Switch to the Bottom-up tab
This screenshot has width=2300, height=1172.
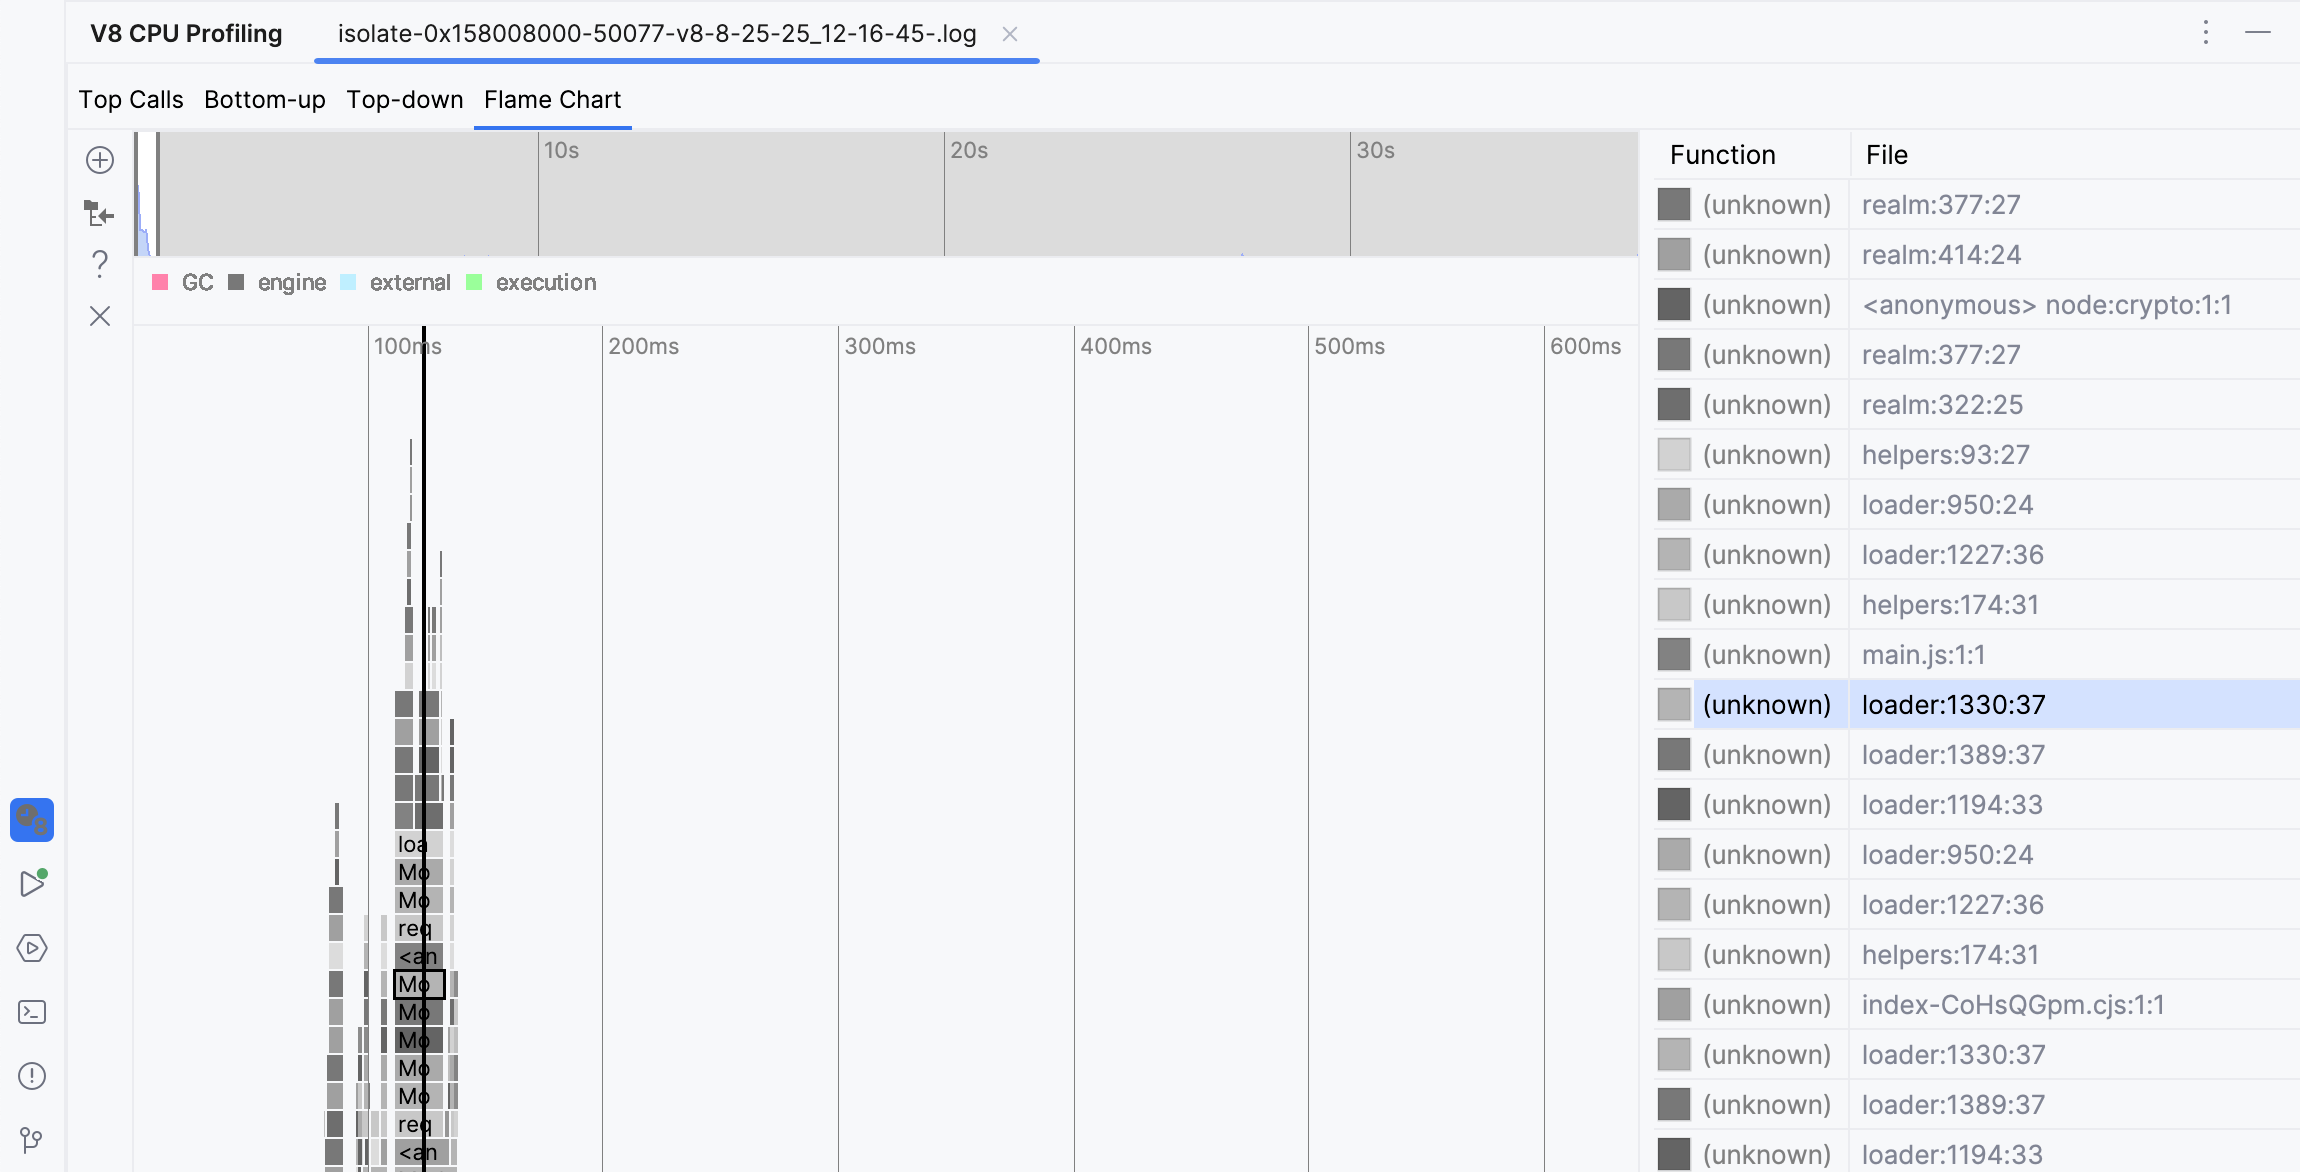pyautogui.click(x=265, y=100)
